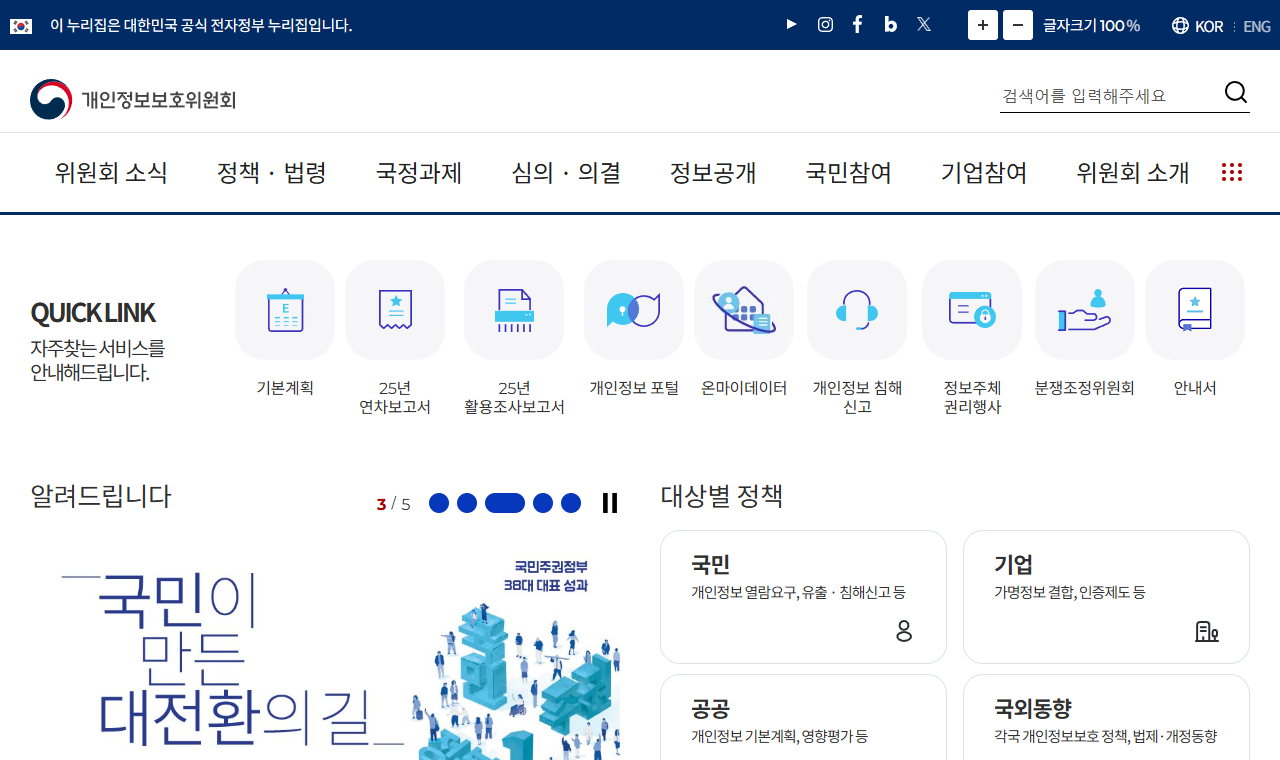1280x760 pixels.
Task: Open the X (Twitter) icon link
Action: [x=924, y=25]
